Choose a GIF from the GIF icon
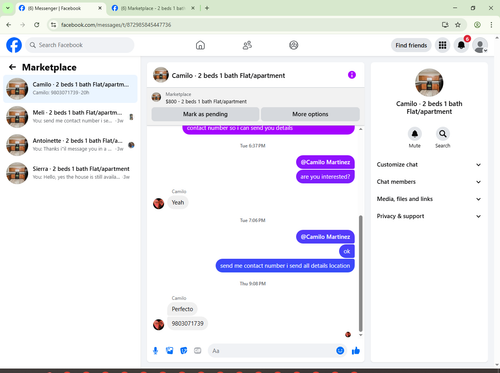 click(x=198, y=351)
